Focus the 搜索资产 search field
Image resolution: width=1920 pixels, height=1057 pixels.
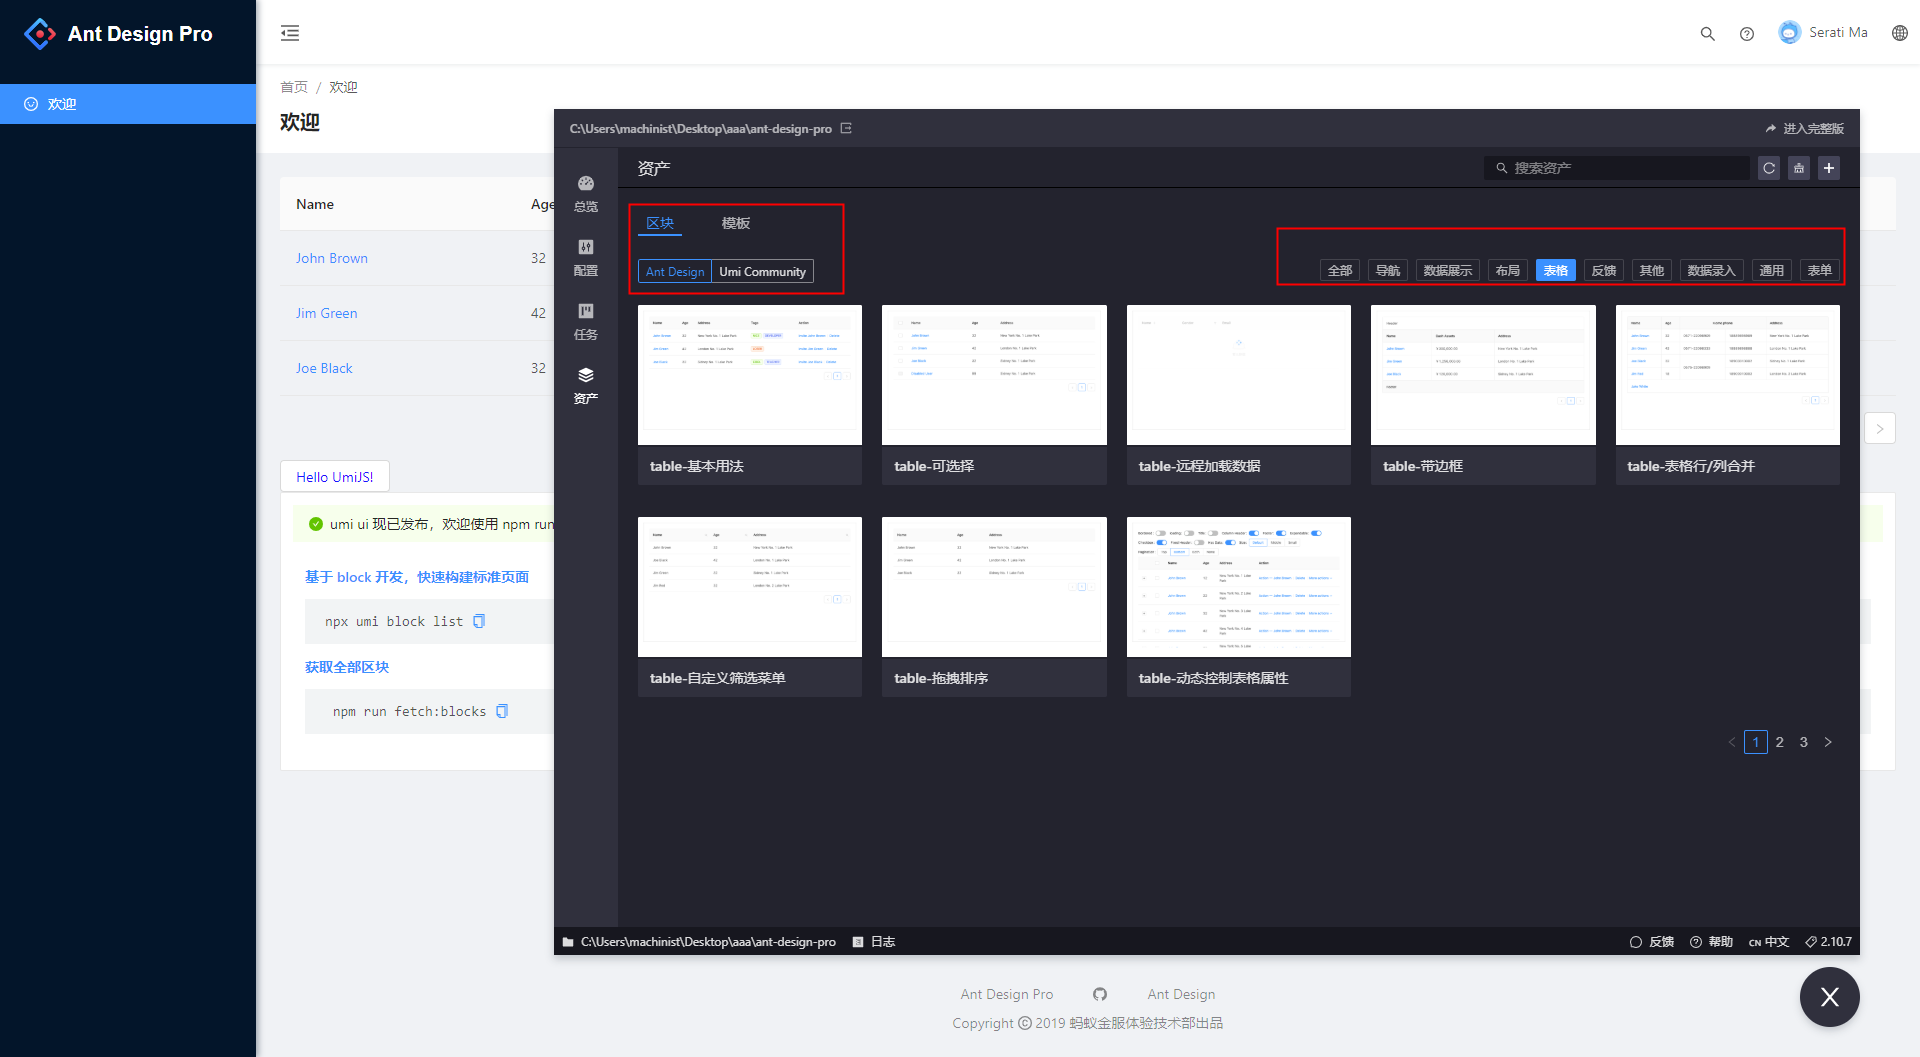click(1617, 168)
